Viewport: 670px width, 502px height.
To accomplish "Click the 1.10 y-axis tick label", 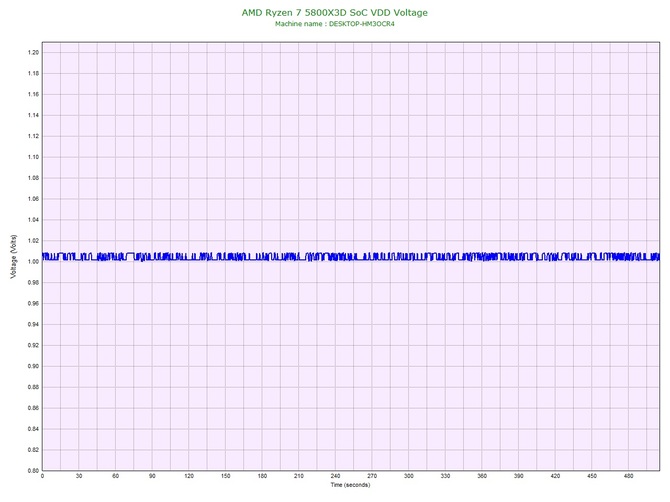I will click(33, 157).
